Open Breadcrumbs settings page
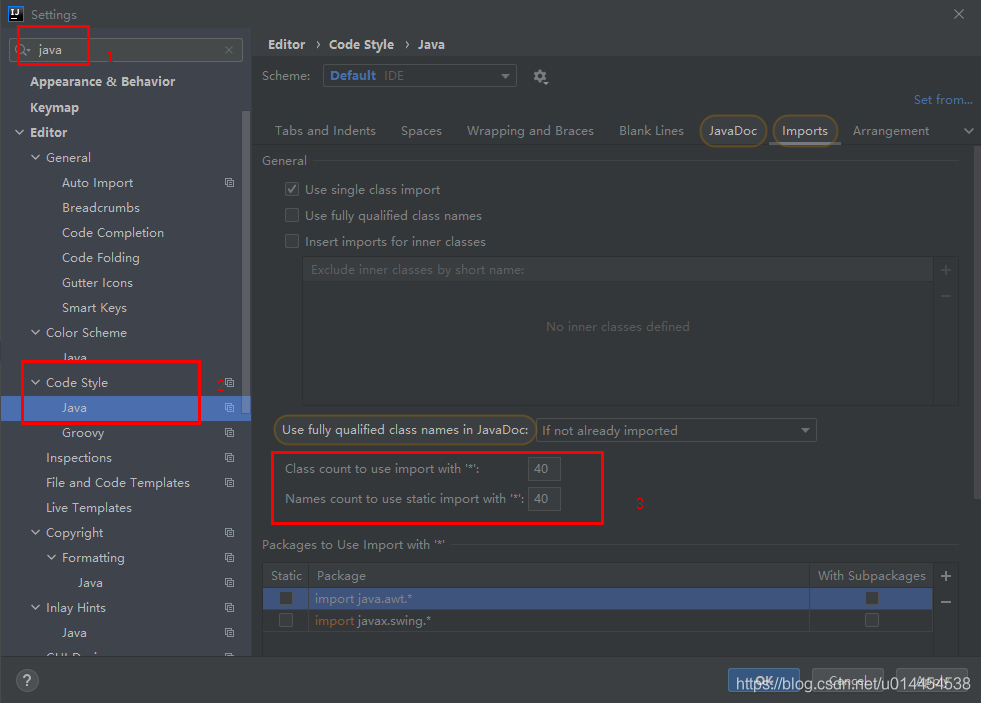 (101, 208)
